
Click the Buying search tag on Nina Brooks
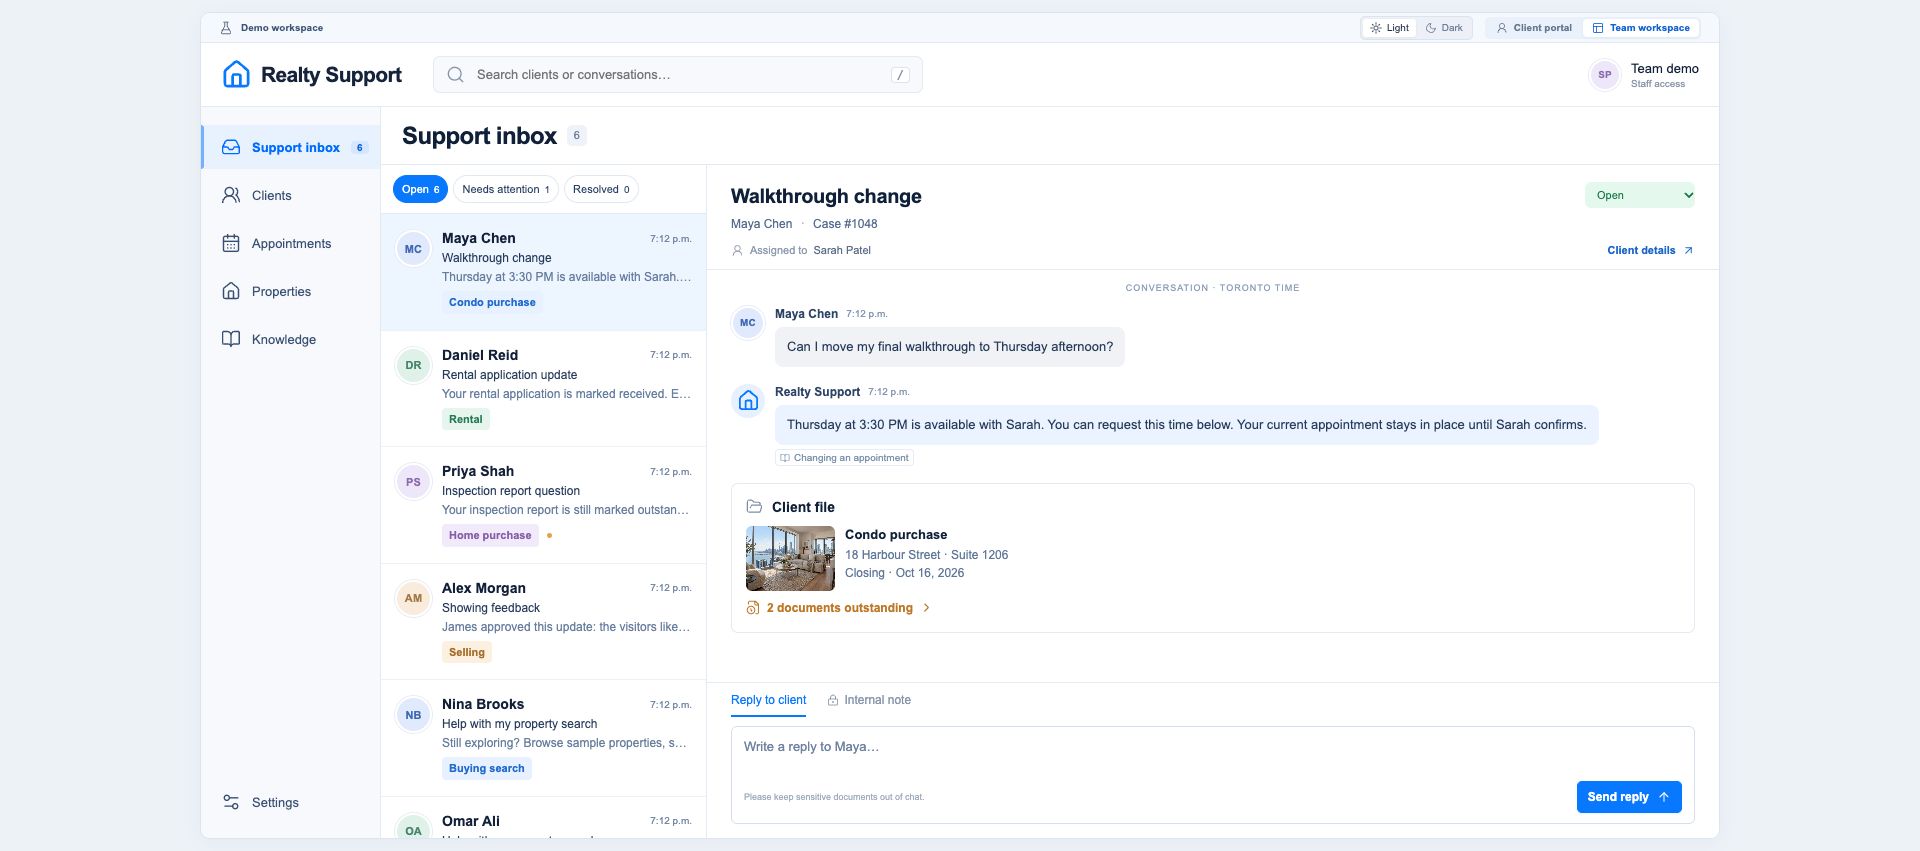click(x=487, y=768)
